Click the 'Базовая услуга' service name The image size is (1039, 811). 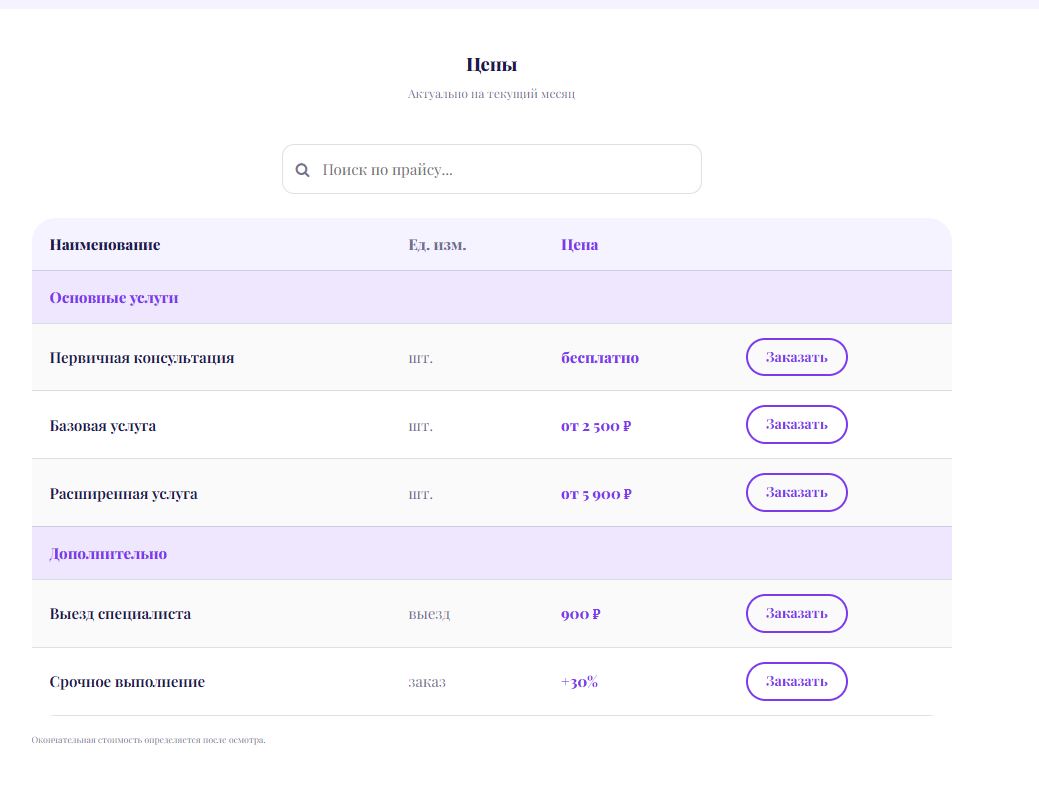click(x=103, y=426)
